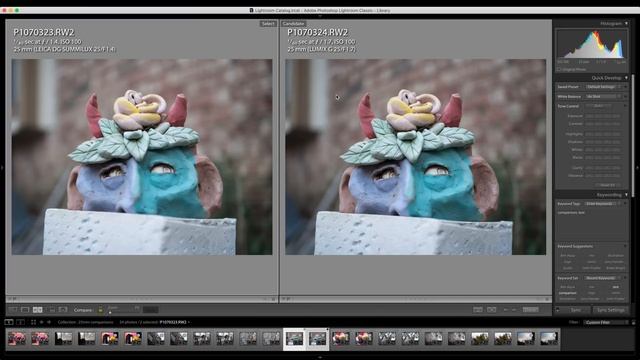Click the LEICA DG SUMMILUX lens info text
640x360 pixels.
tap(64, 49)
